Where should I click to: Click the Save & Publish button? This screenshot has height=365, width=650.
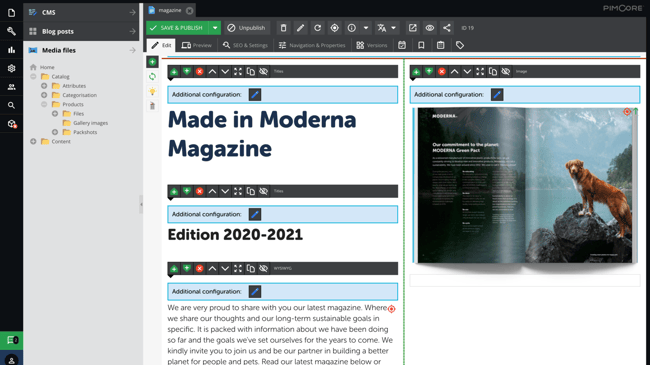point(177,28)
